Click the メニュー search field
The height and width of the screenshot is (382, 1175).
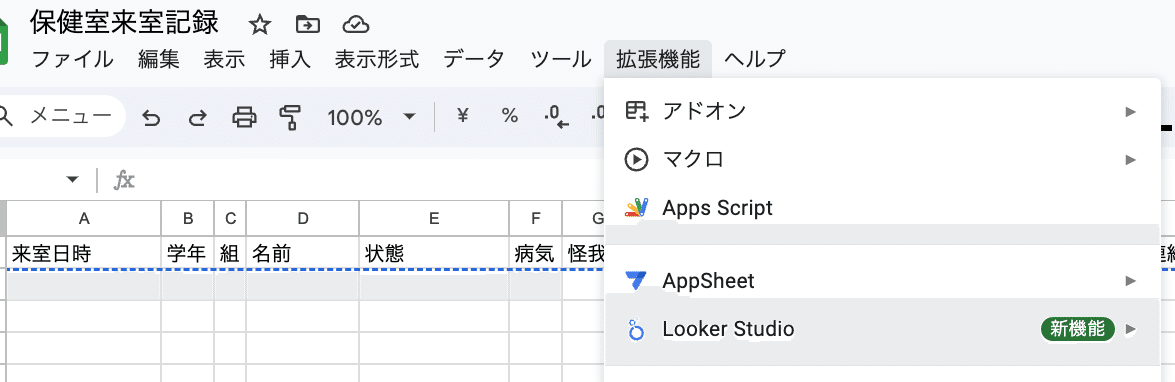click(x=60, y=116)
